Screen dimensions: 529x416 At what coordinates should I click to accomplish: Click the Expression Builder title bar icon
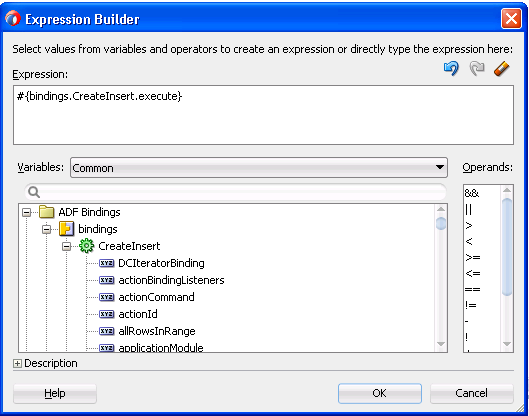coord(13,19)
